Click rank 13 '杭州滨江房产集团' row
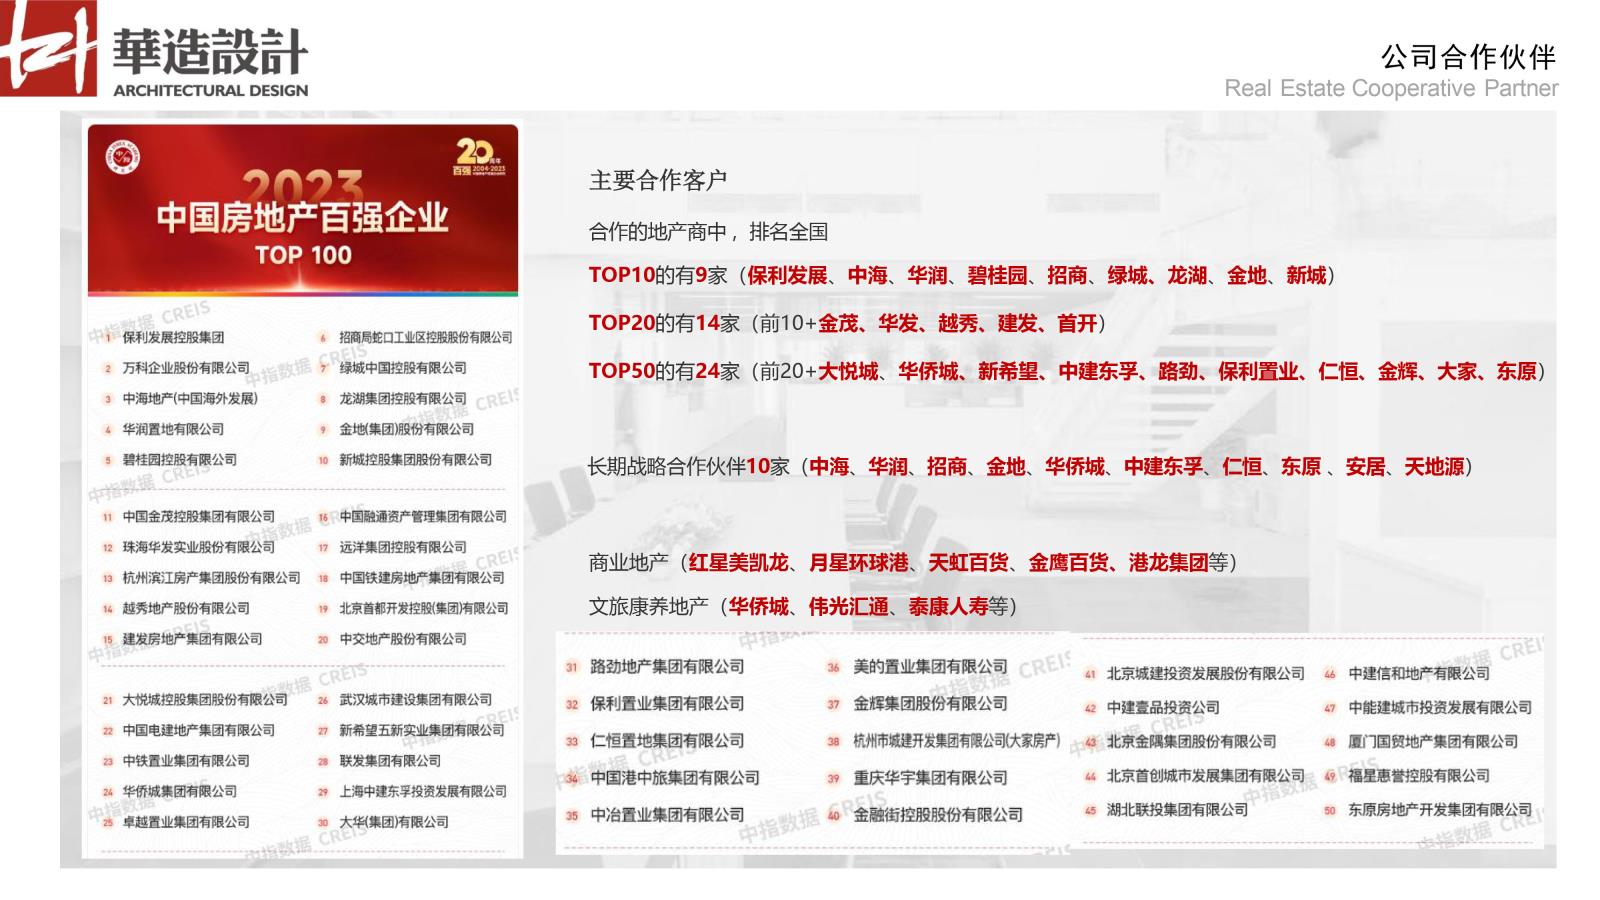The height and width of the screenshot is (900, 1600). click(202, 578)
